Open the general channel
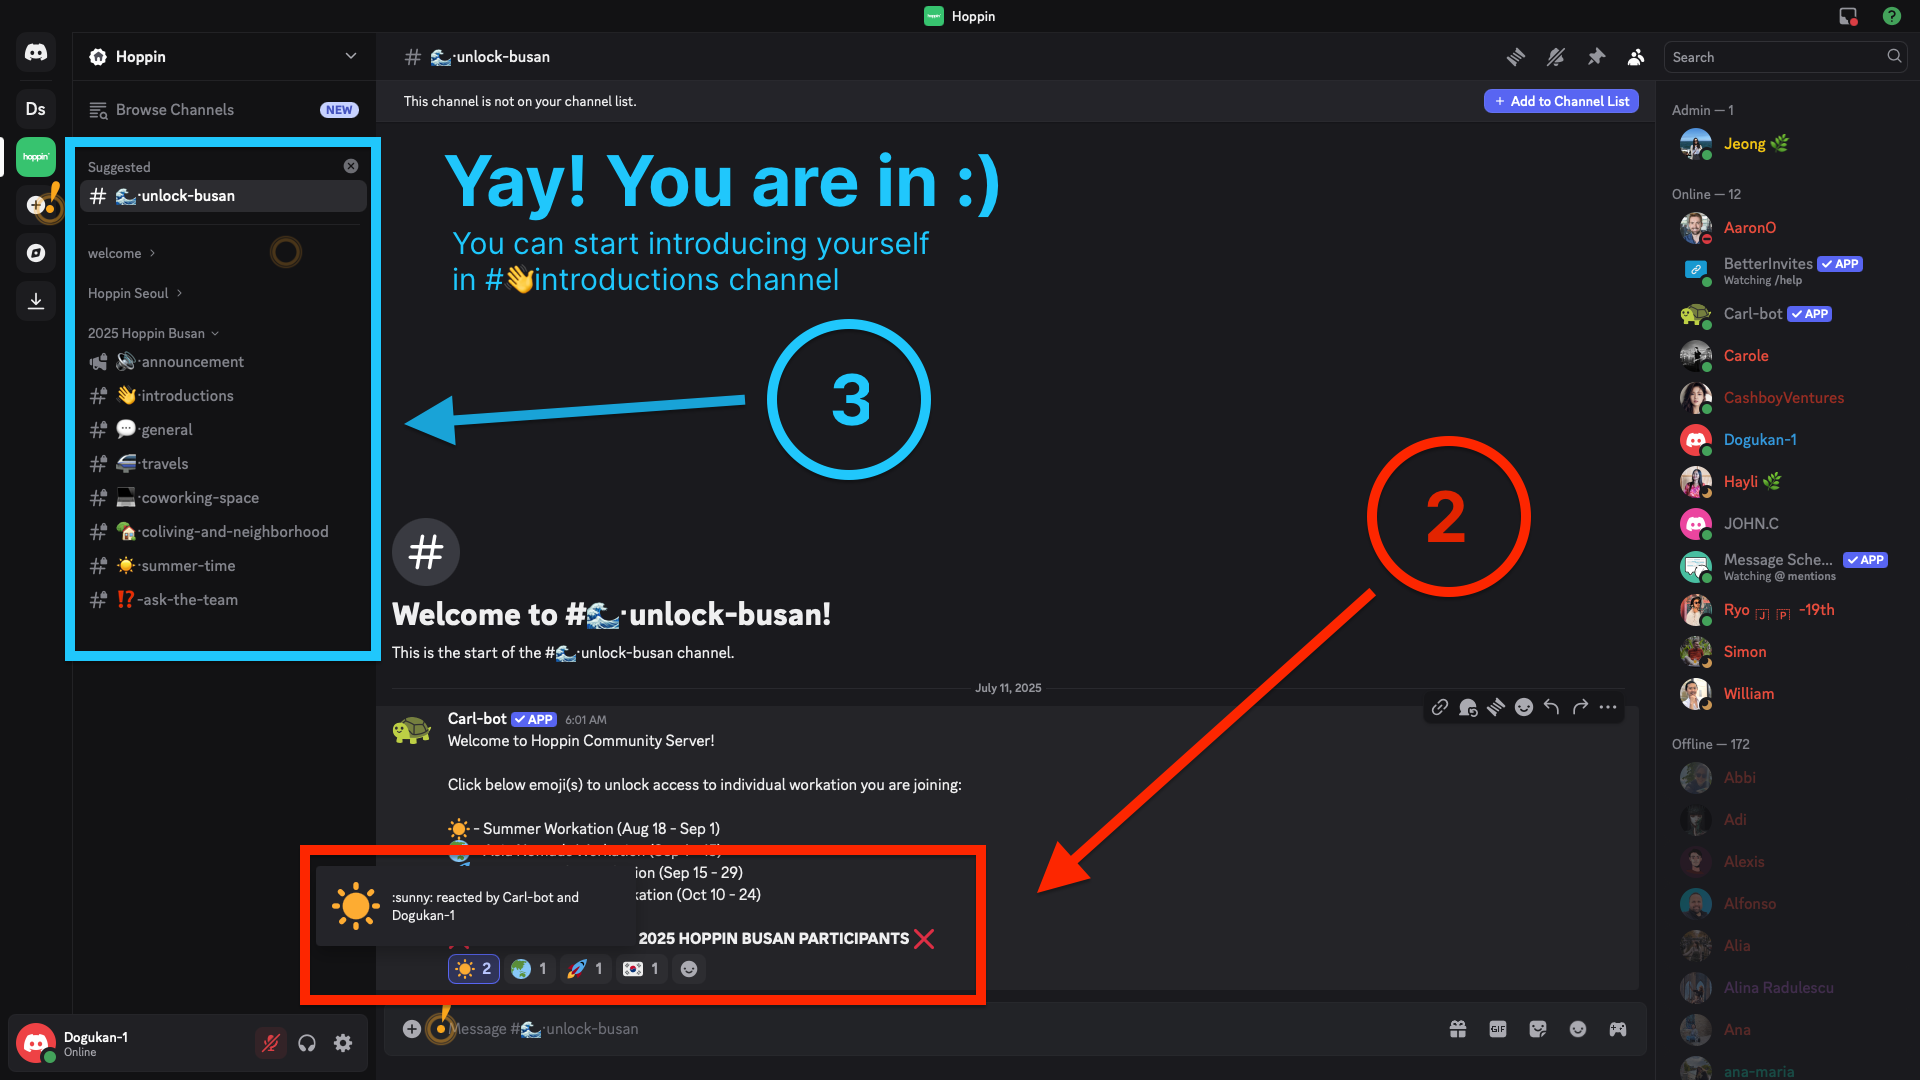 (x=223, y=430)
